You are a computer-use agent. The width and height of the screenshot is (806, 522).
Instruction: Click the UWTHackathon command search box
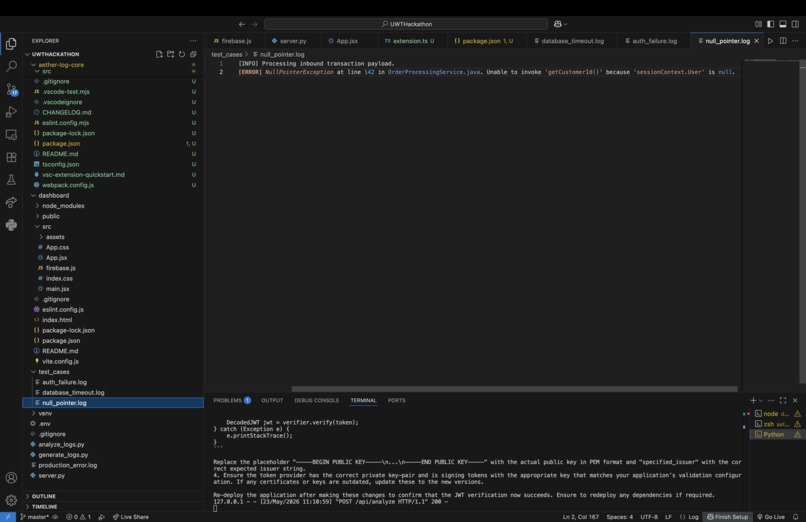pyautogui.click(x=406, y=24)
